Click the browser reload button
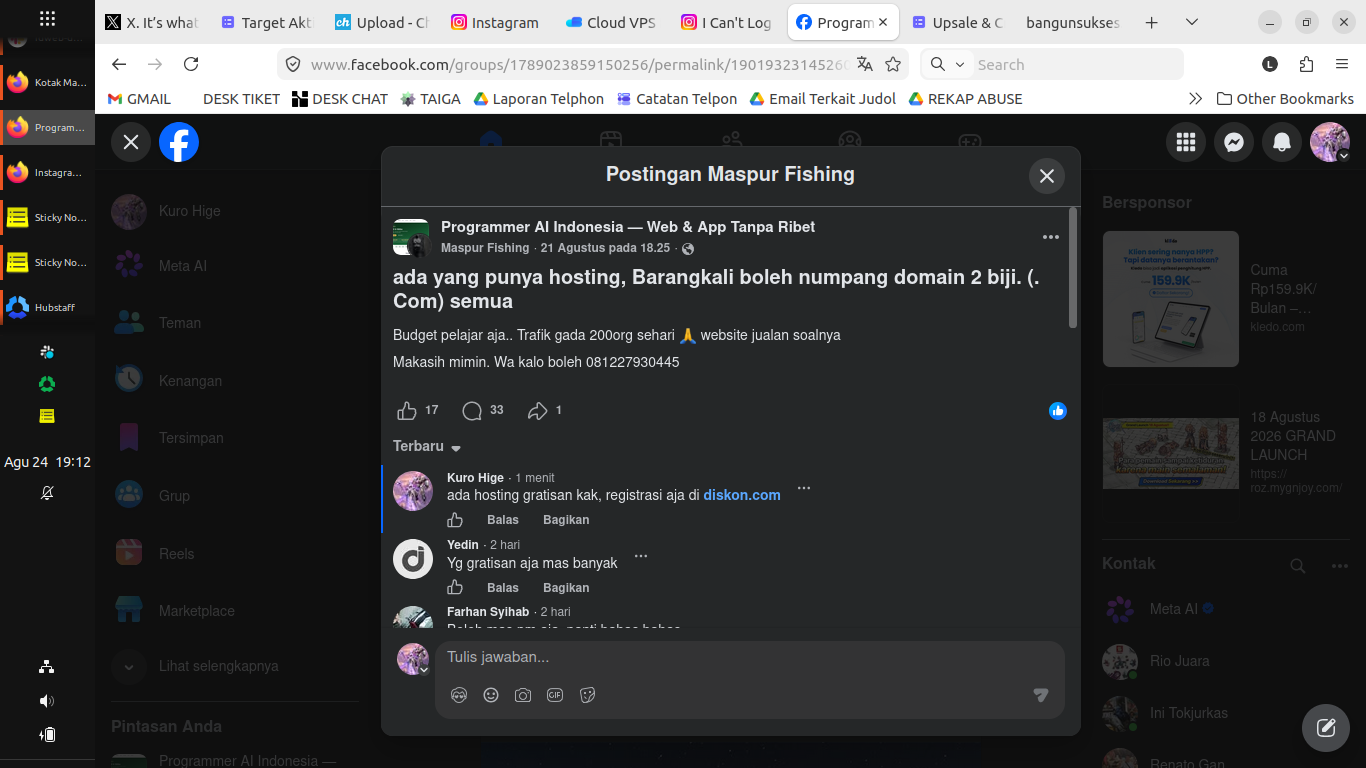 click(x=191, y=64)
